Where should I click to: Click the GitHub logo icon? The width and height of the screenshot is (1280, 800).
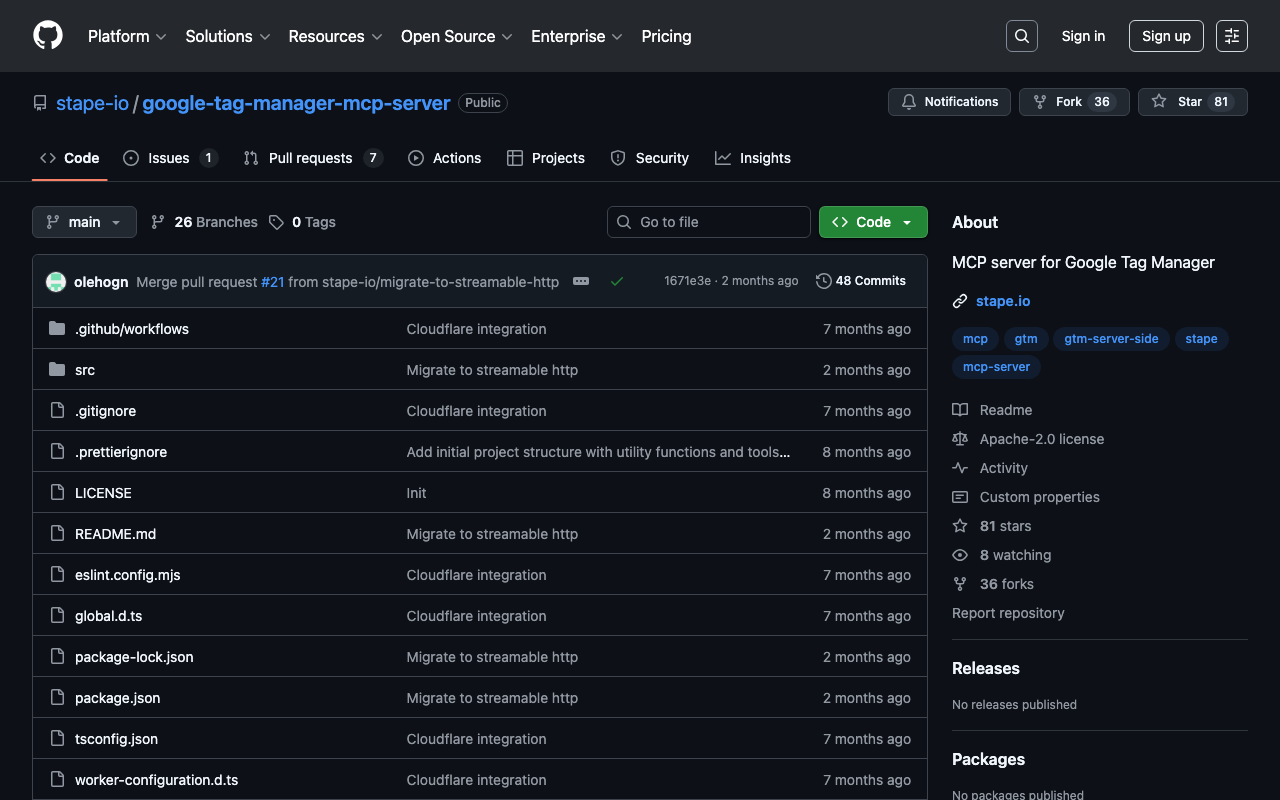[x=48, y=36]
